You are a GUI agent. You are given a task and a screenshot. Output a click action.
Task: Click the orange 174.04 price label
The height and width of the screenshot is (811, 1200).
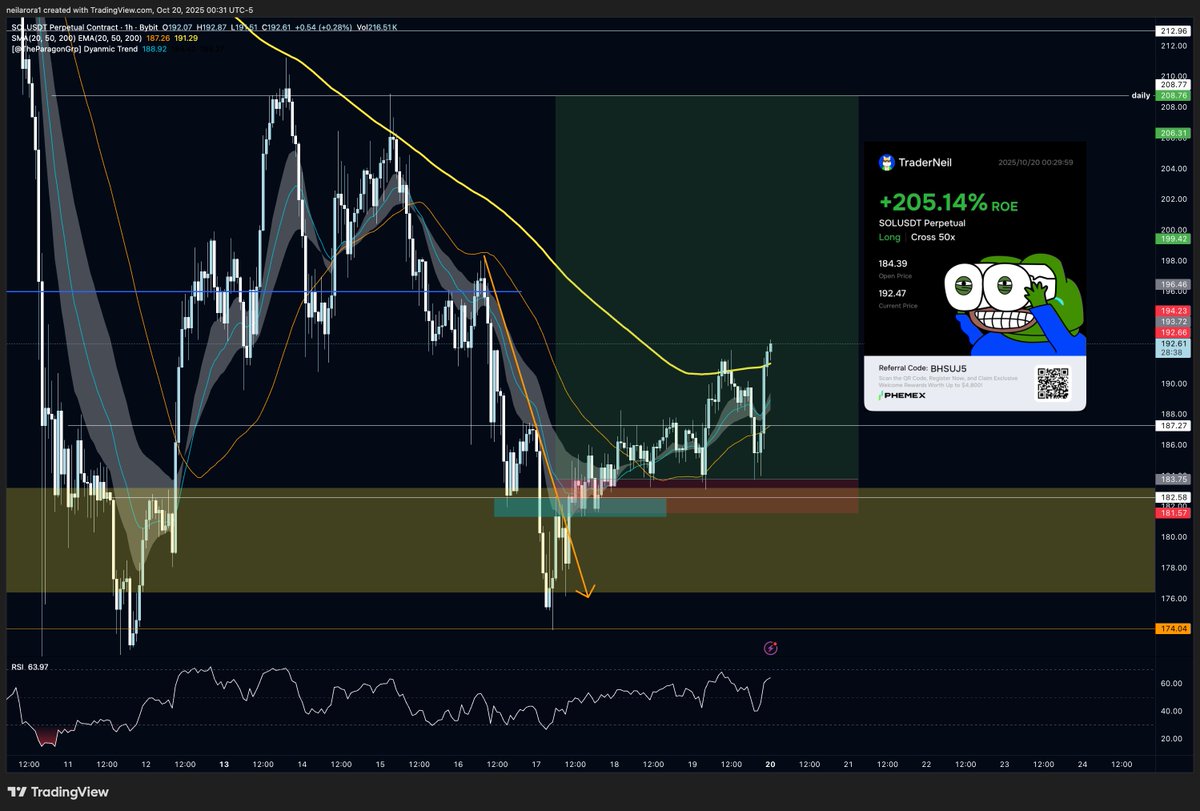pyautogui.click(x=1173, y=628)
